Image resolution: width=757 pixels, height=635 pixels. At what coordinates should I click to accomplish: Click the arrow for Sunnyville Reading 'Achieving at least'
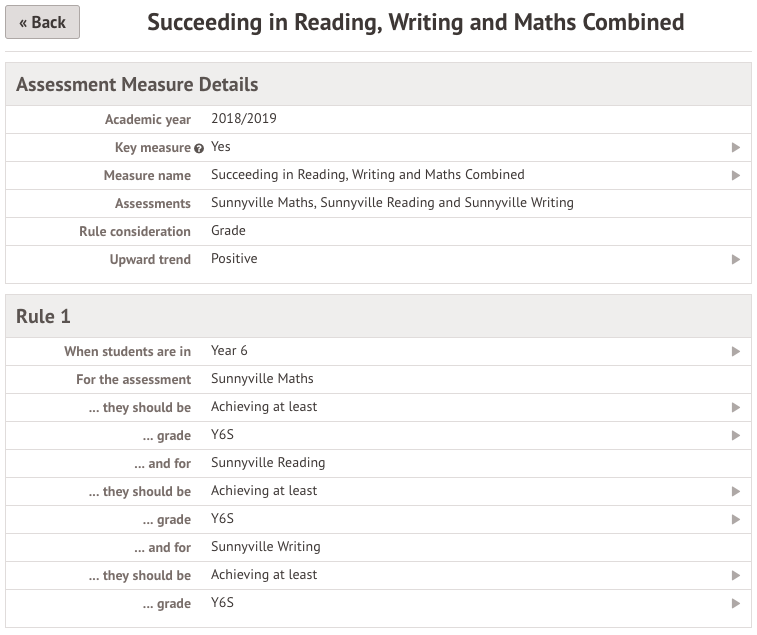point(735,491)
